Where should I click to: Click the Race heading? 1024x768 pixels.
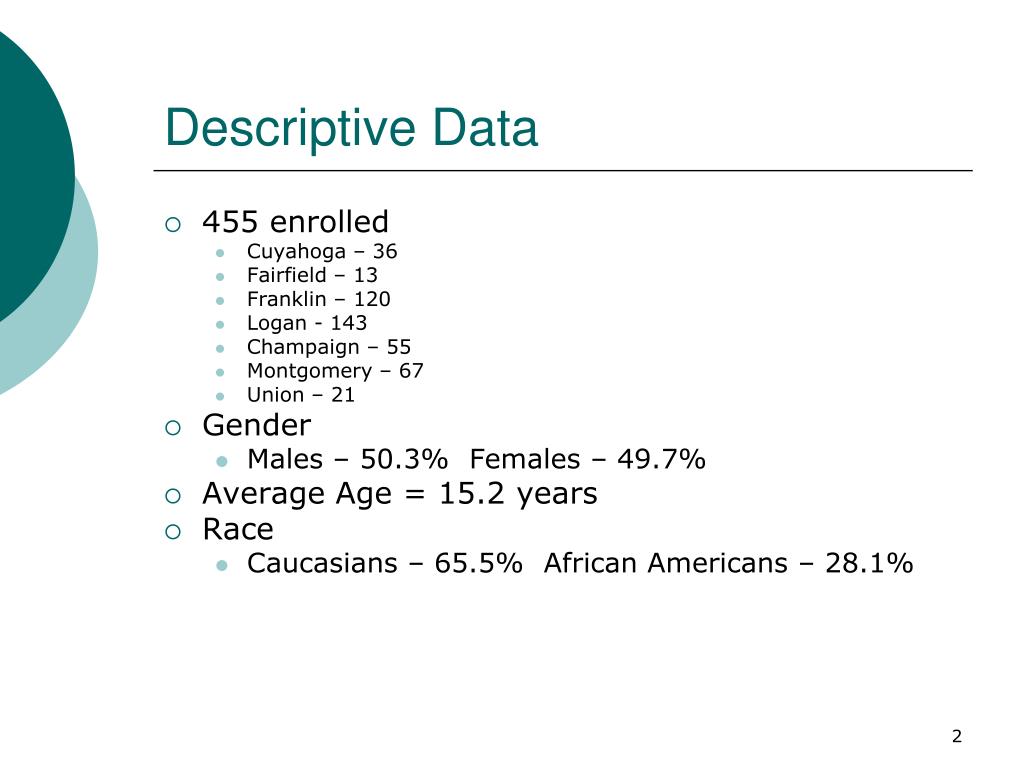(x=238, y=529)
